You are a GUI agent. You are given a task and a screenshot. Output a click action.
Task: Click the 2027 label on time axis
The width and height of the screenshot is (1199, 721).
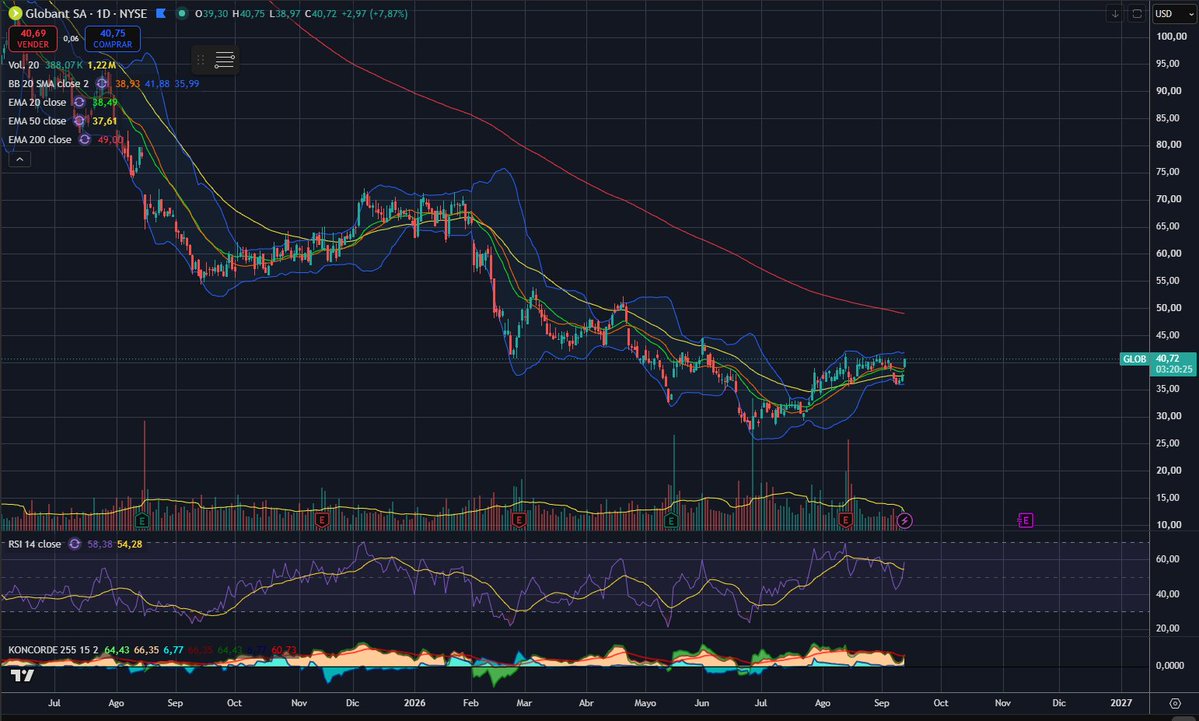point(1121,703)
